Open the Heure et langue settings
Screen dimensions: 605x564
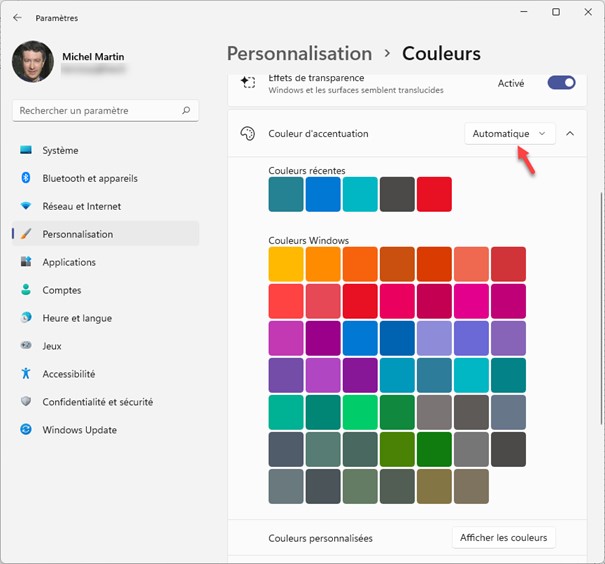[x=76, y=318]
